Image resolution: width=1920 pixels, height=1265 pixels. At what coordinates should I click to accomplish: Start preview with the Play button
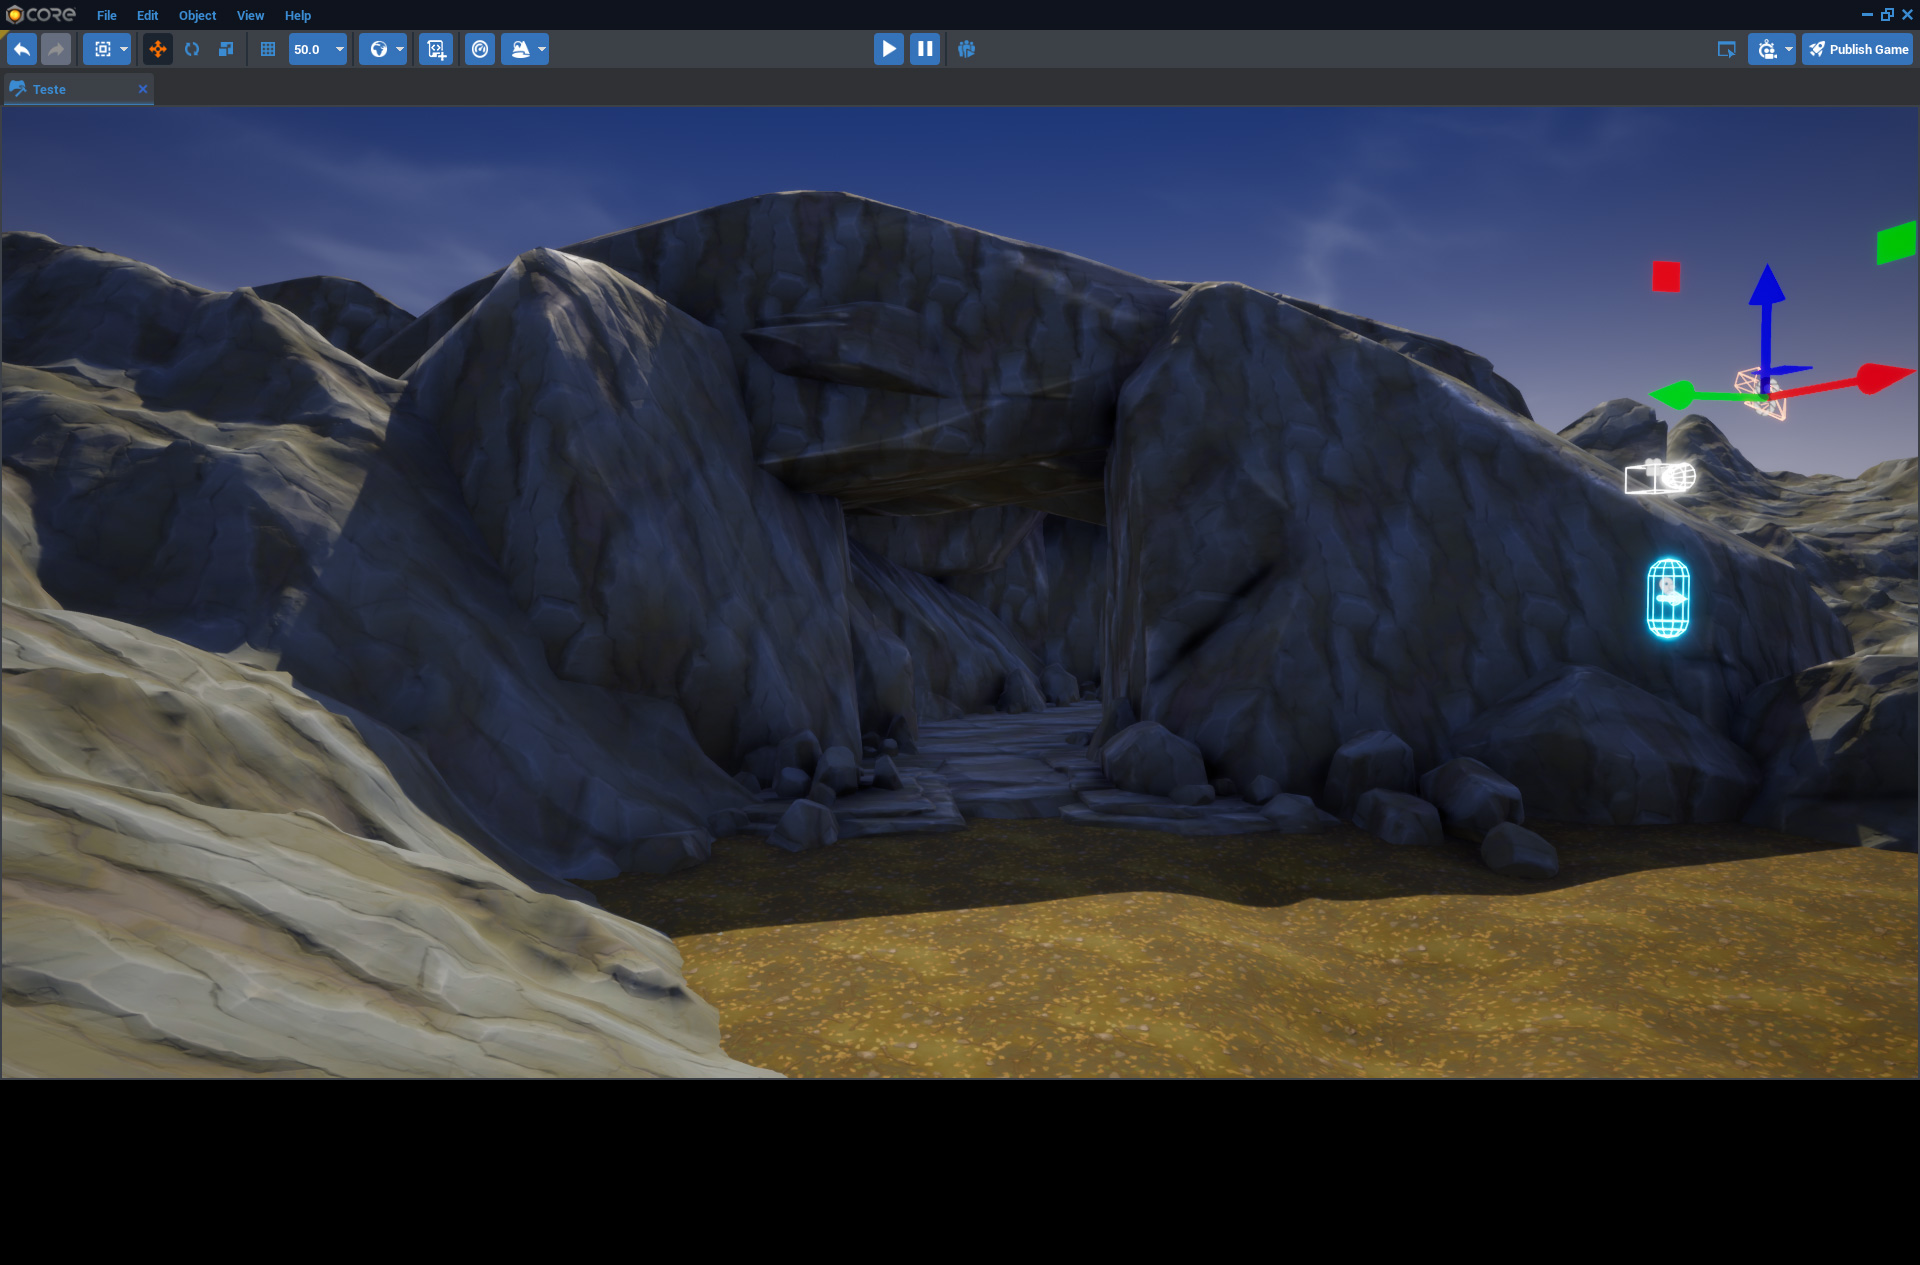[888, 49]
